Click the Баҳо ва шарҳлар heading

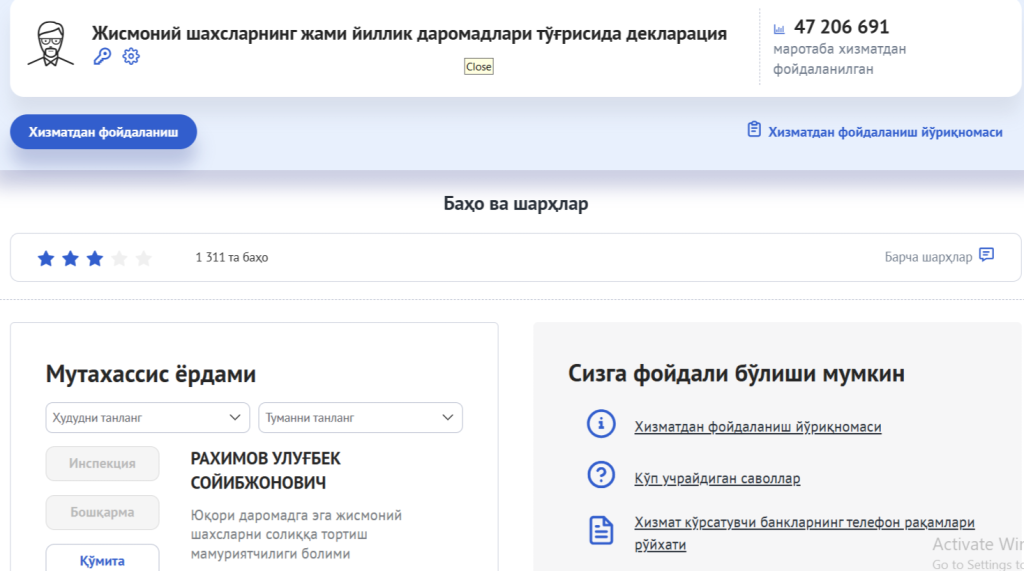coord(516,204)
